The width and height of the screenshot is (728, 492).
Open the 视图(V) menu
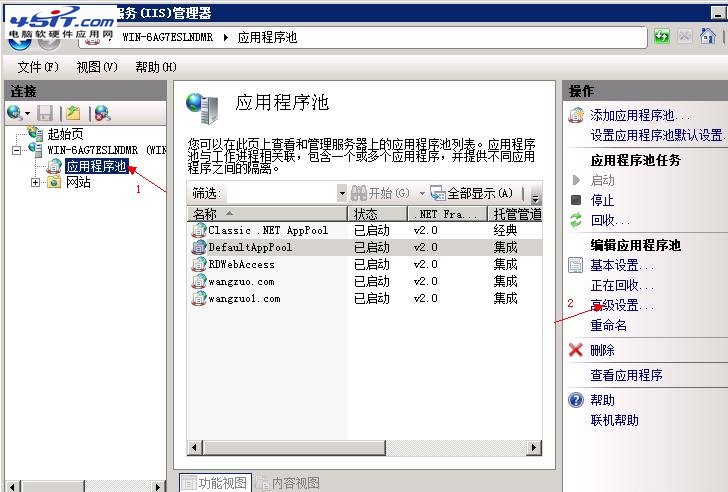pos(97,67)
